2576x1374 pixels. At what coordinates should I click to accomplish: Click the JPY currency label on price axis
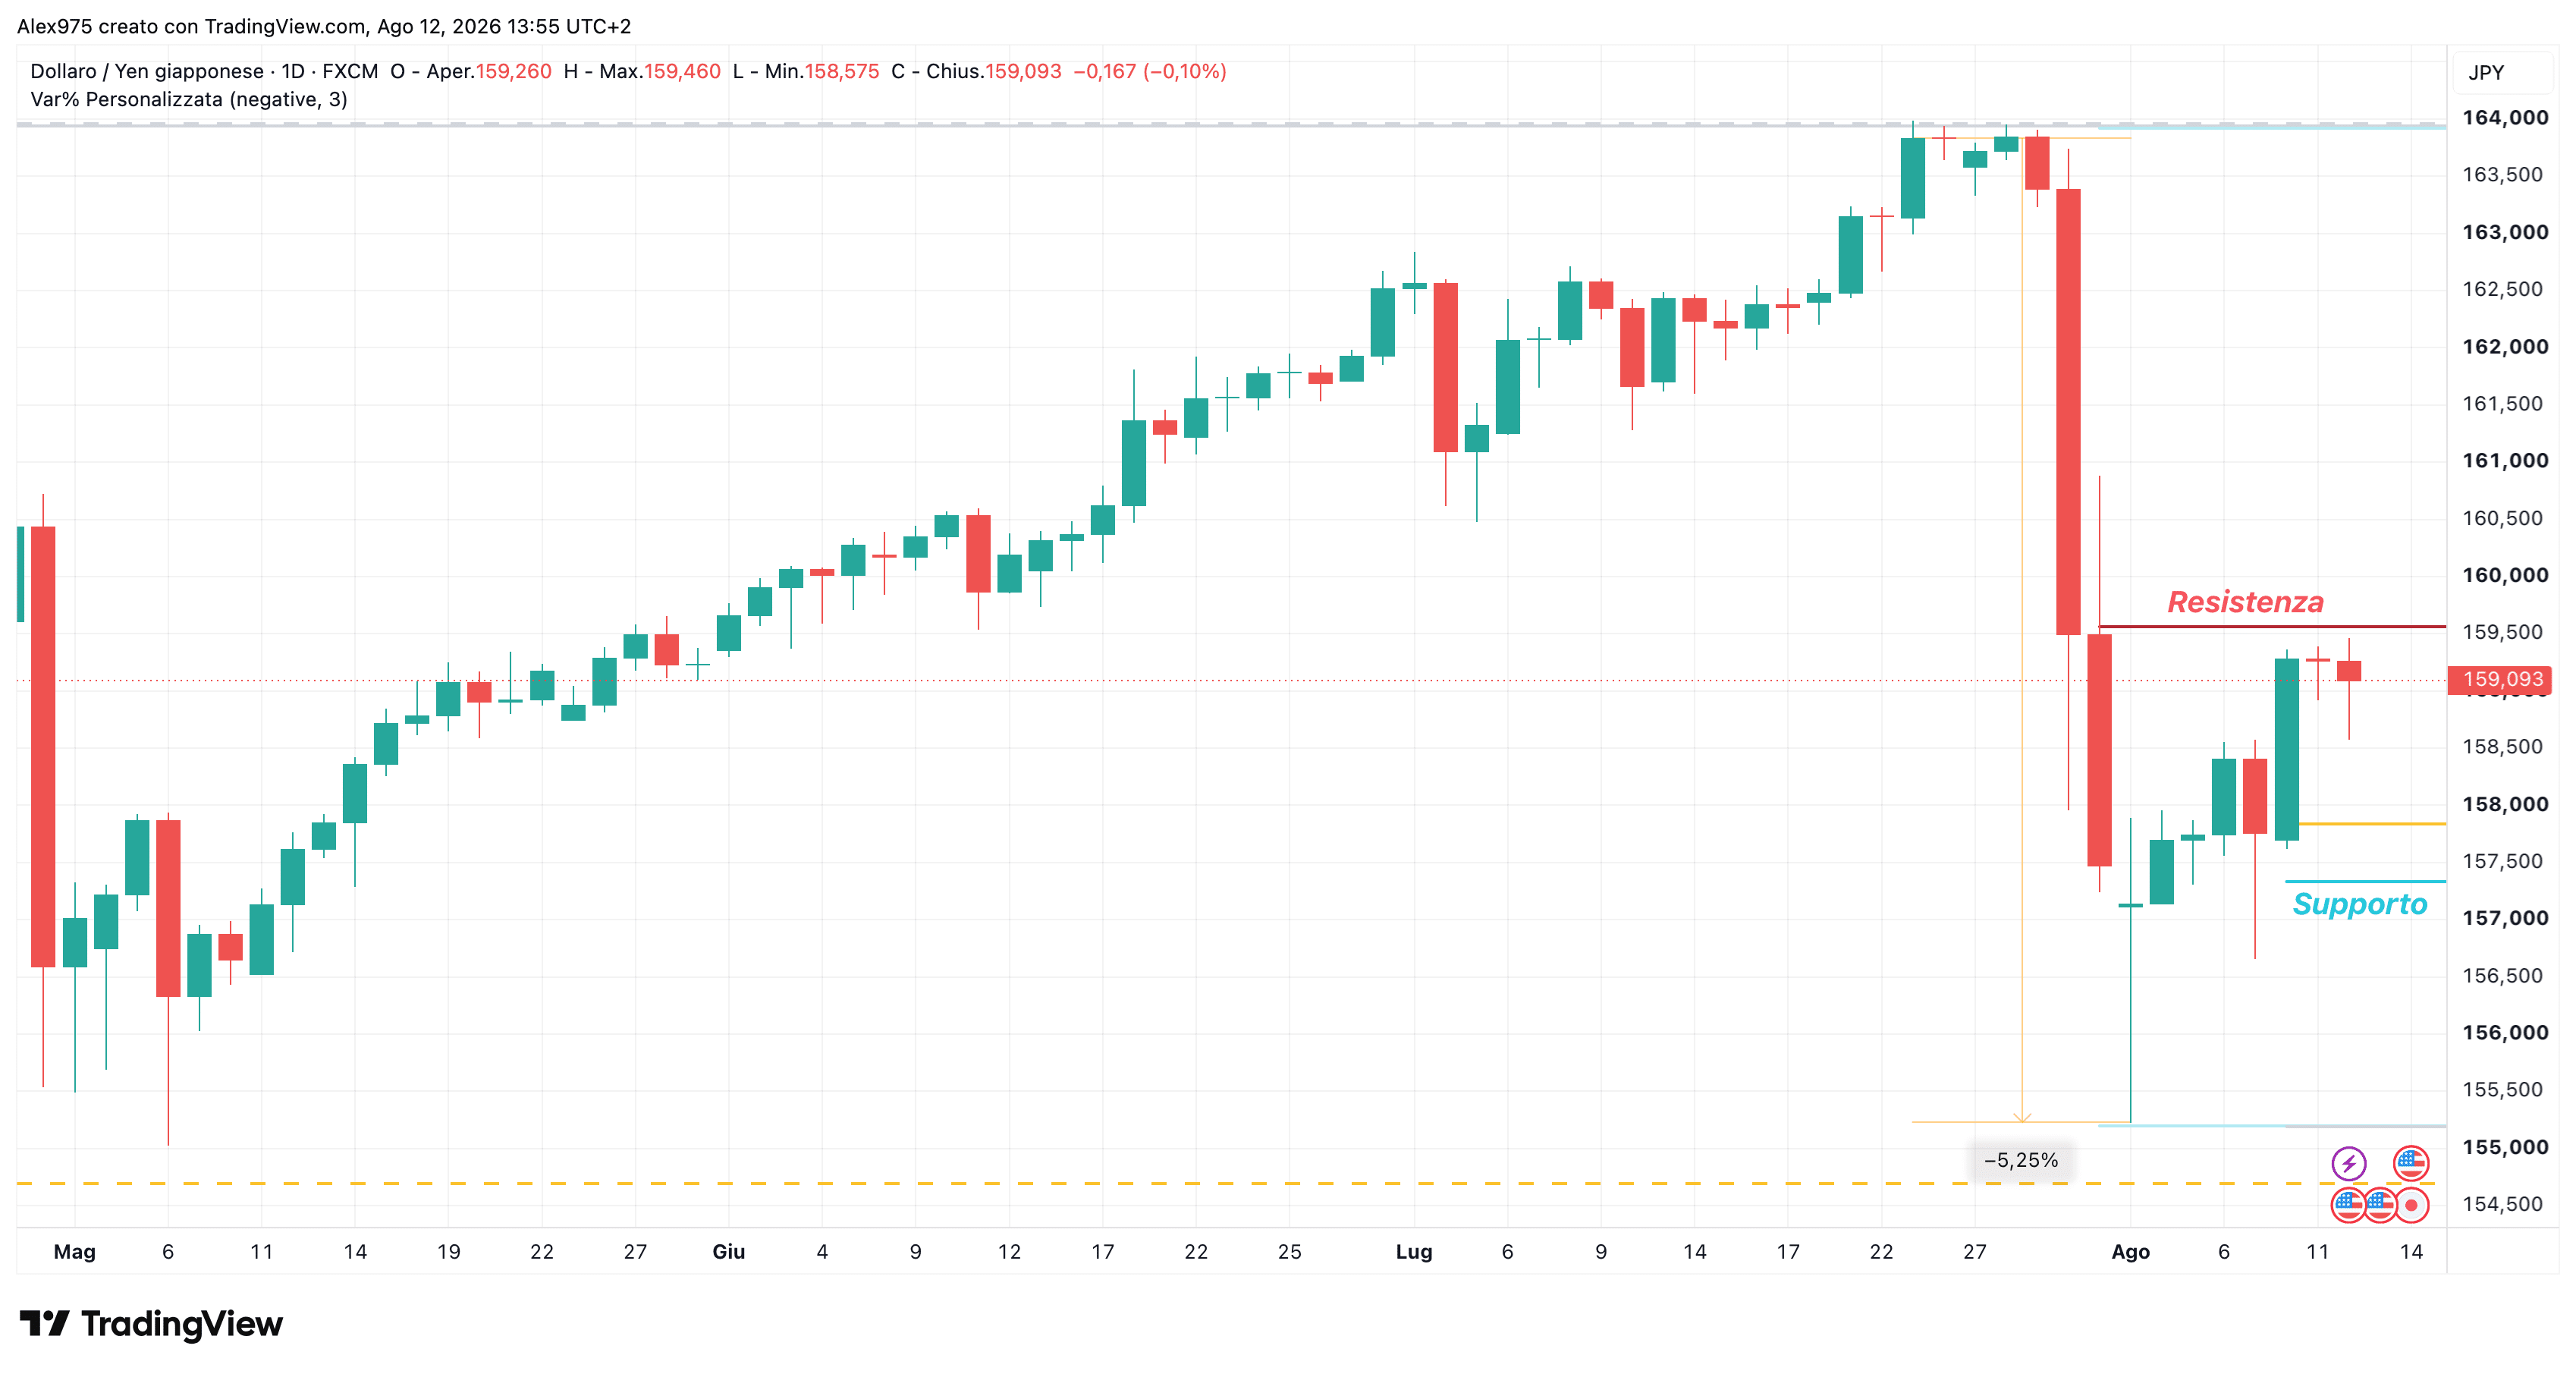tap(2486, 73)
